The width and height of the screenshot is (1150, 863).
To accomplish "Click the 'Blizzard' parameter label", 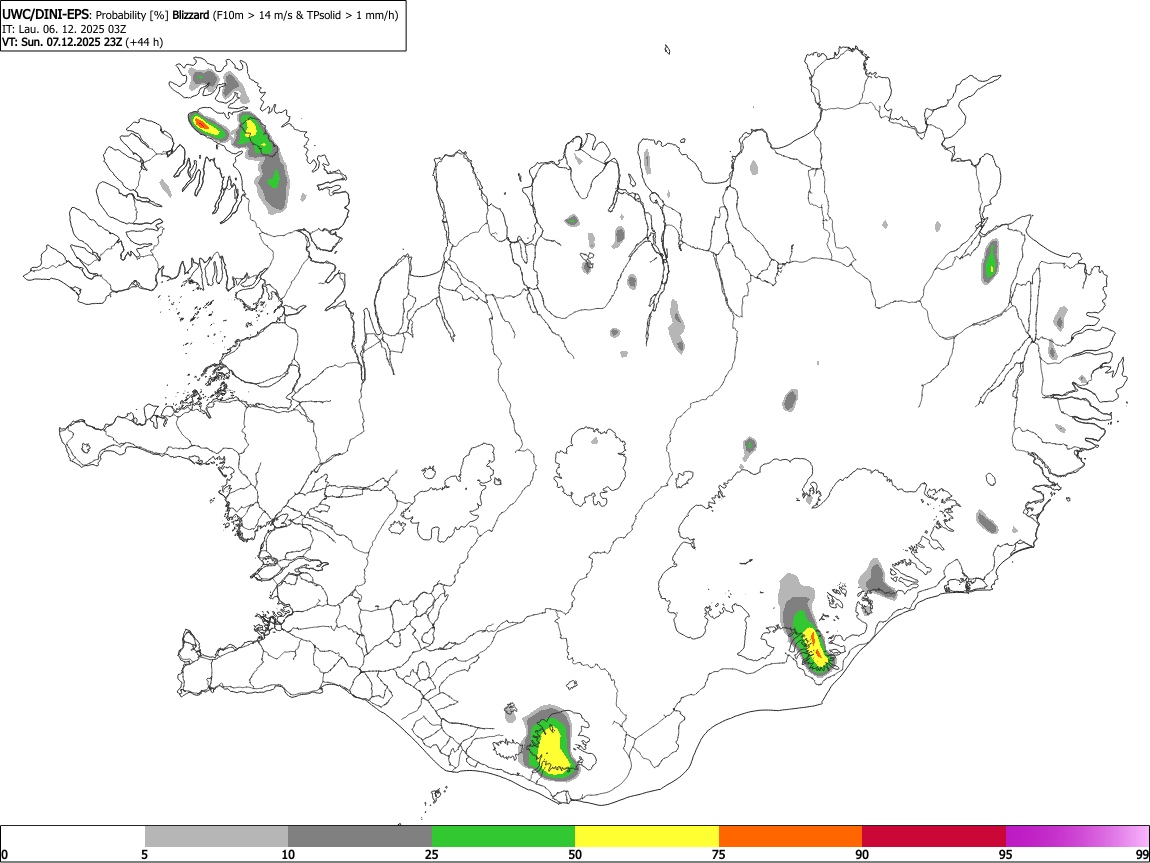I will pyautogui.click(x=191, y=15).
